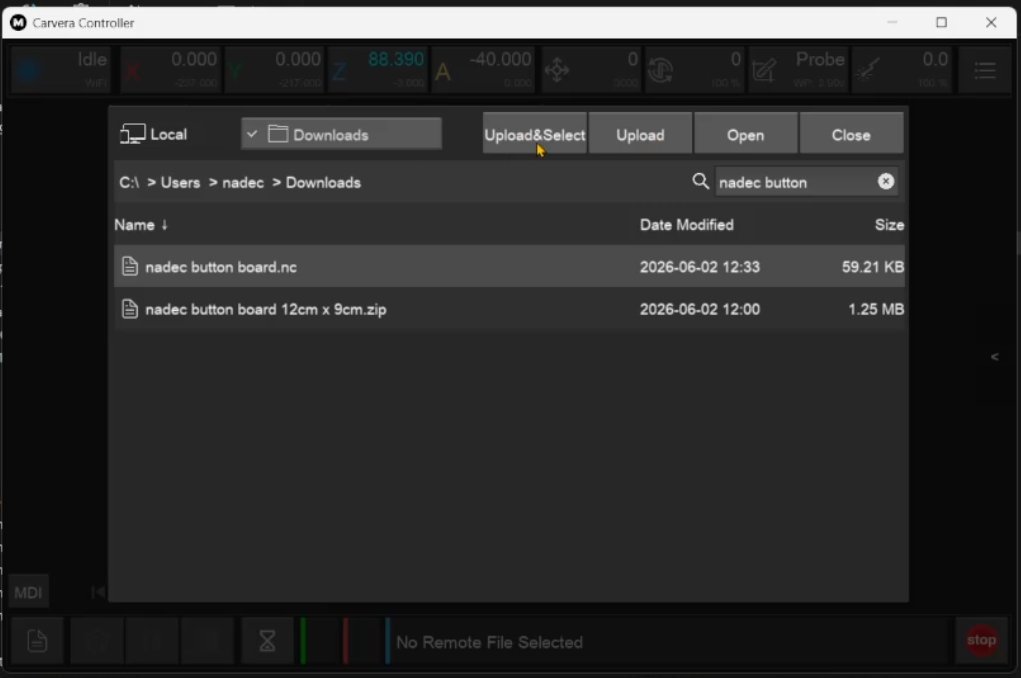Click the 'No Remote File Selected' status text

(x=489, y=642)
